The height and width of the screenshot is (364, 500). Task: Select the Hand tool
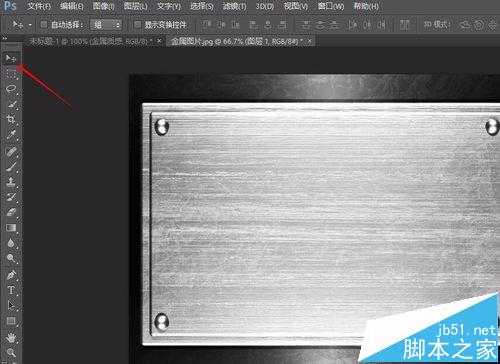click(11, 338)
